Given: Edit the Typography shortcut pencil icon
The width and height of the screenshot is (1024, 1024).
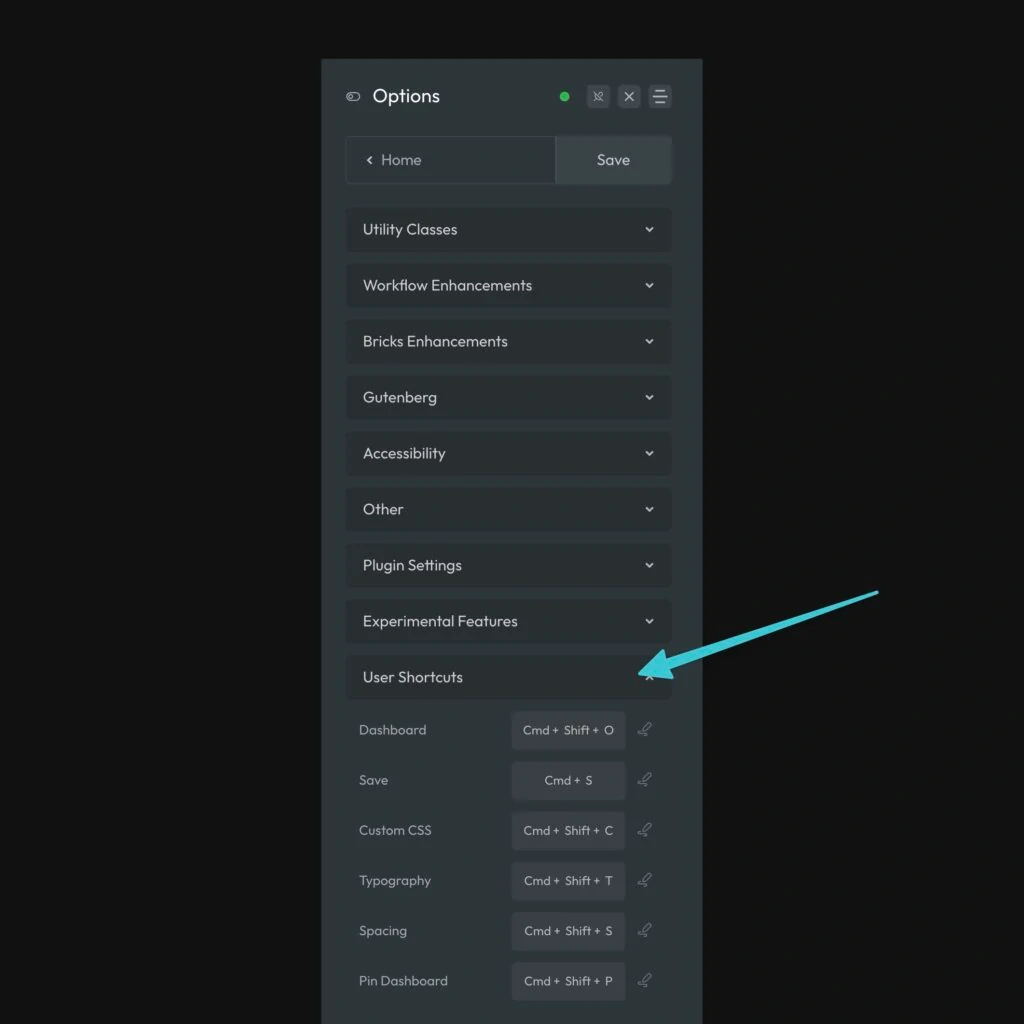Looking at the screenshot, I should [645, 881].
